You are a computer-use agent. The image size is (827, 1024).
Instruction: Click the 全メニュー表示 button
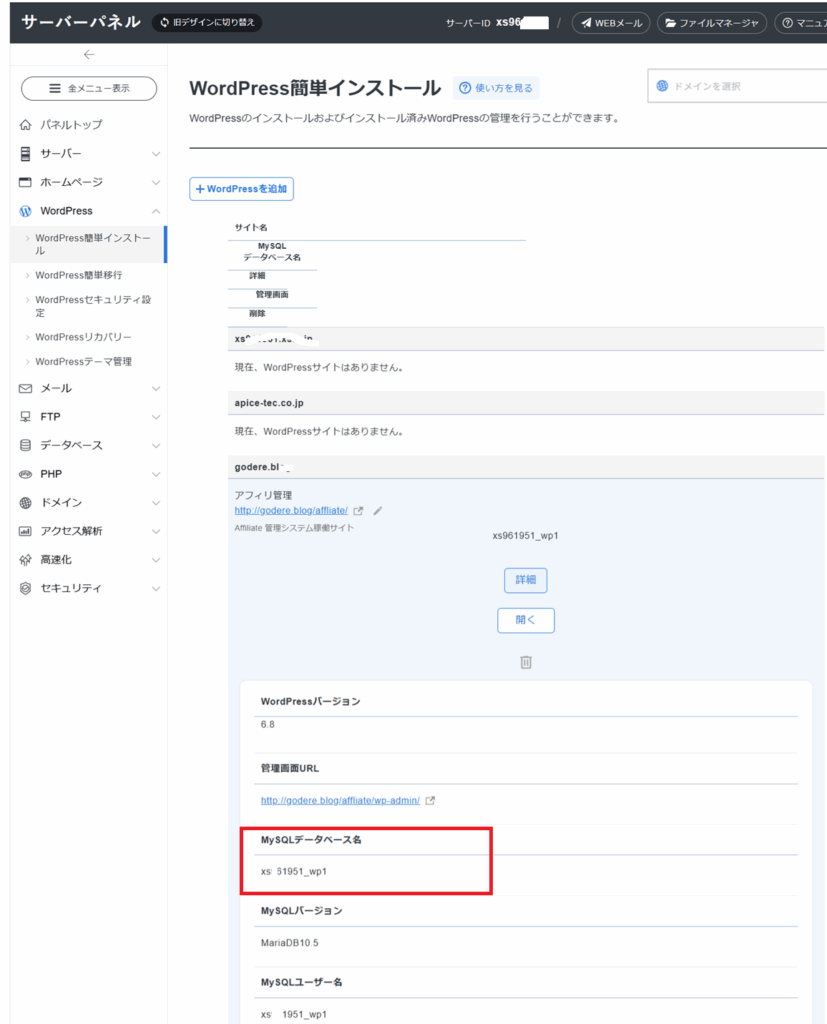89,89
